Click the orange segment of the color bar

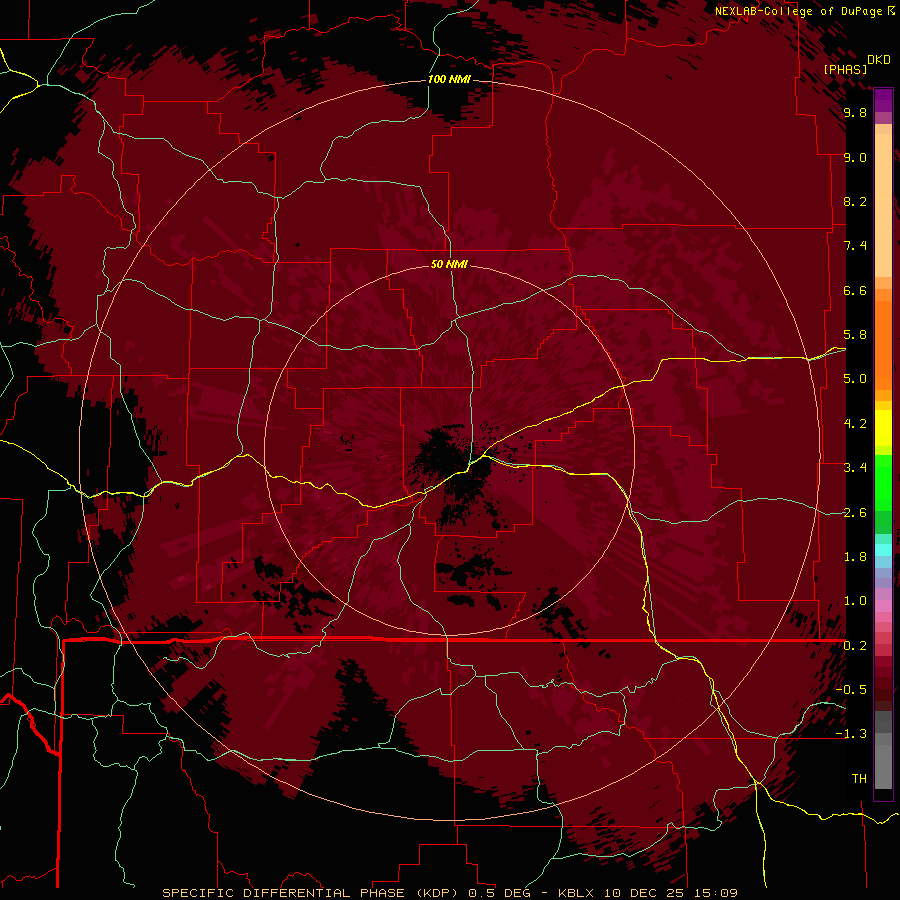pos(883,344)
